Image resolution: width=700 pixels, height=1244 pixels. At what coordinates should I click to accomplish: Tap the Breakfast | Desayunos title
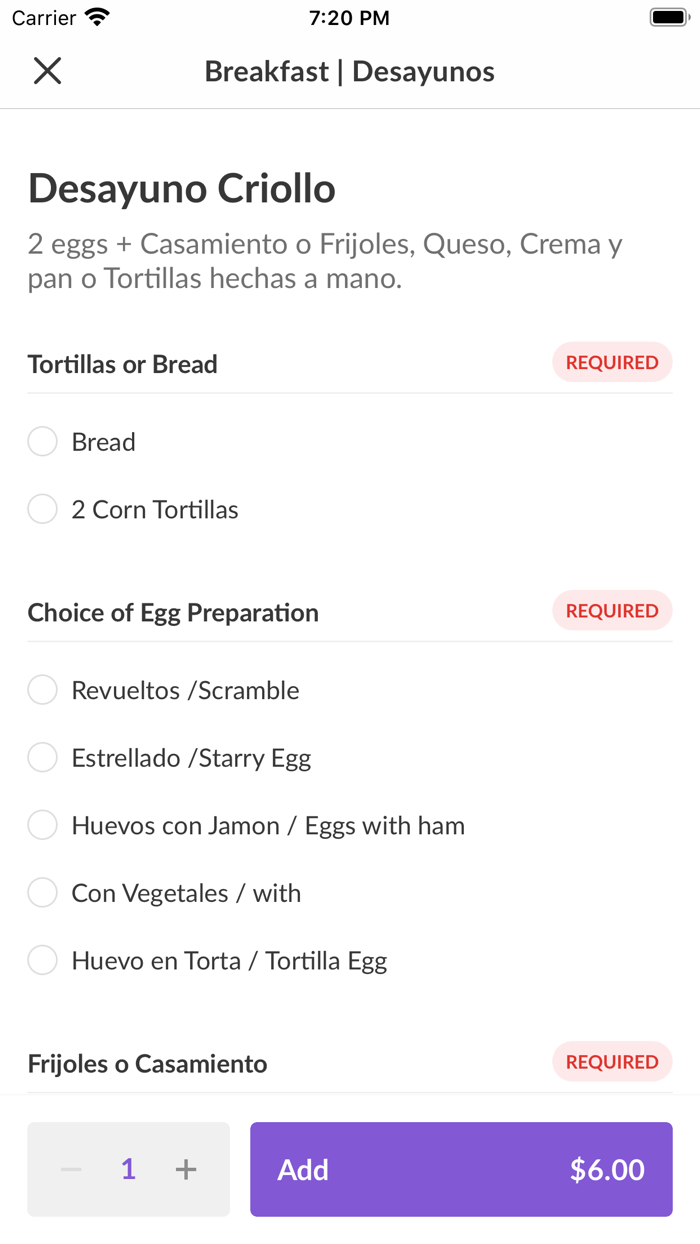coord(350,72)
